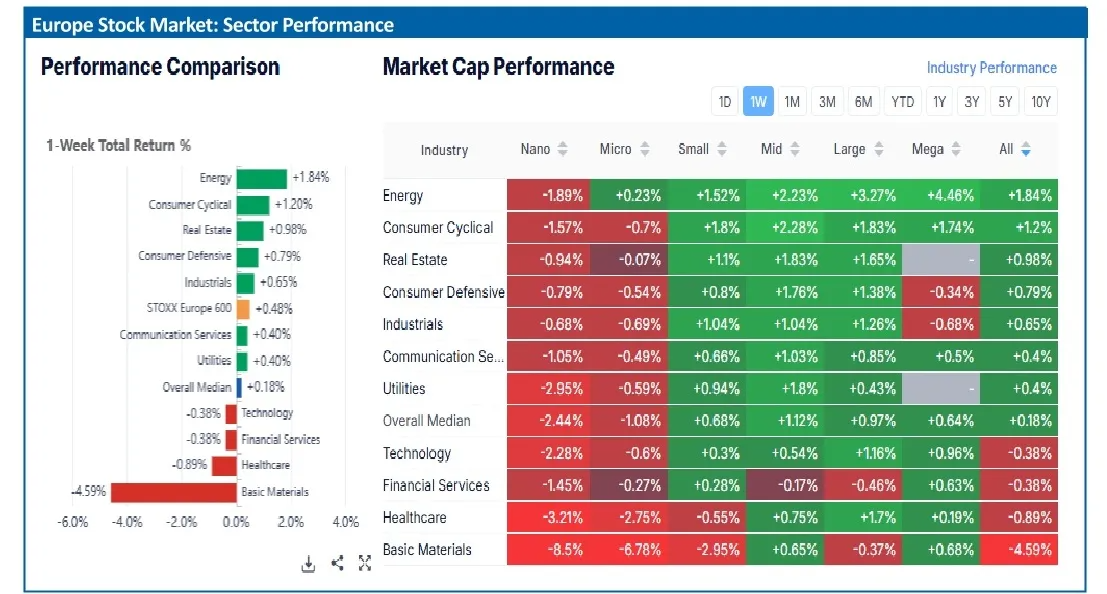Image resolution: width=1107 pixels, height=594 pixels.
Task: Download the 1-Week Total Return chart
Action: [308, 564]
